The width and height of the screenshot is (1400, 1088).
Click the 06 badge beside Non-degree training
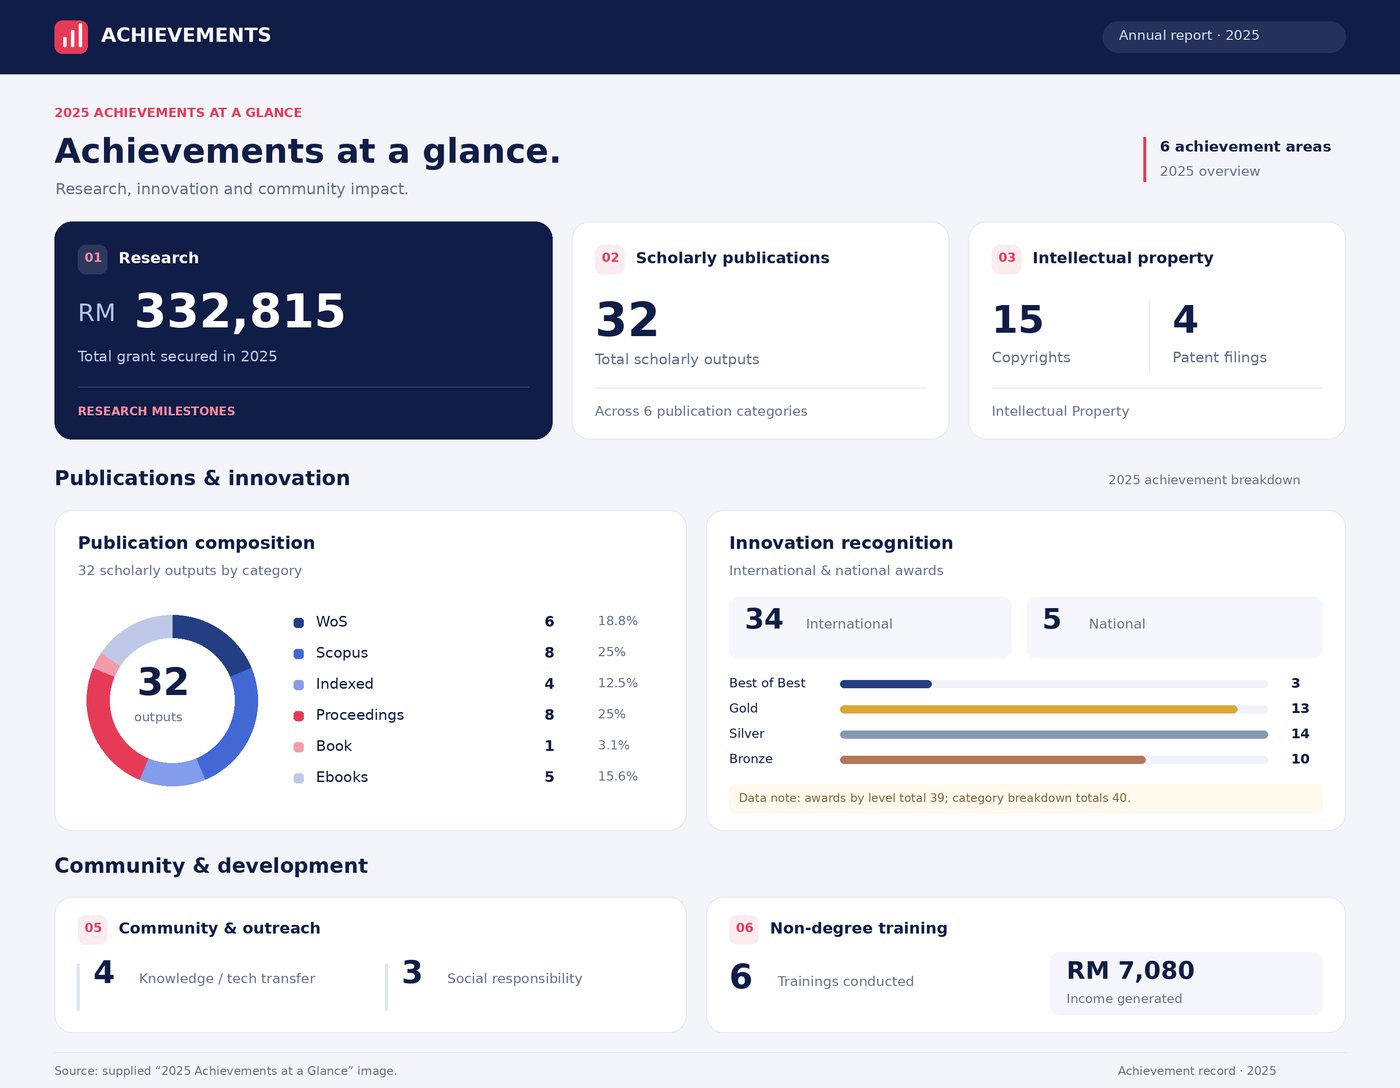click(x=745, y=928)
